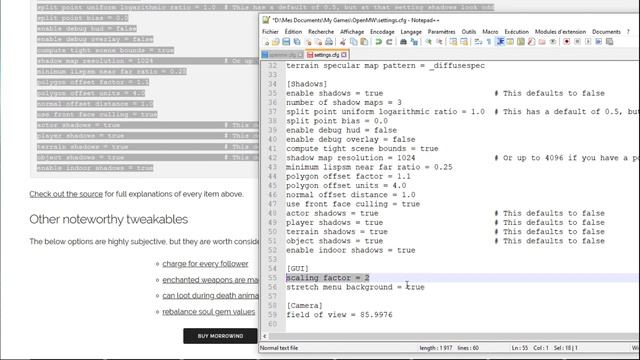Open Folder as Workspace icon

[542, 42]
